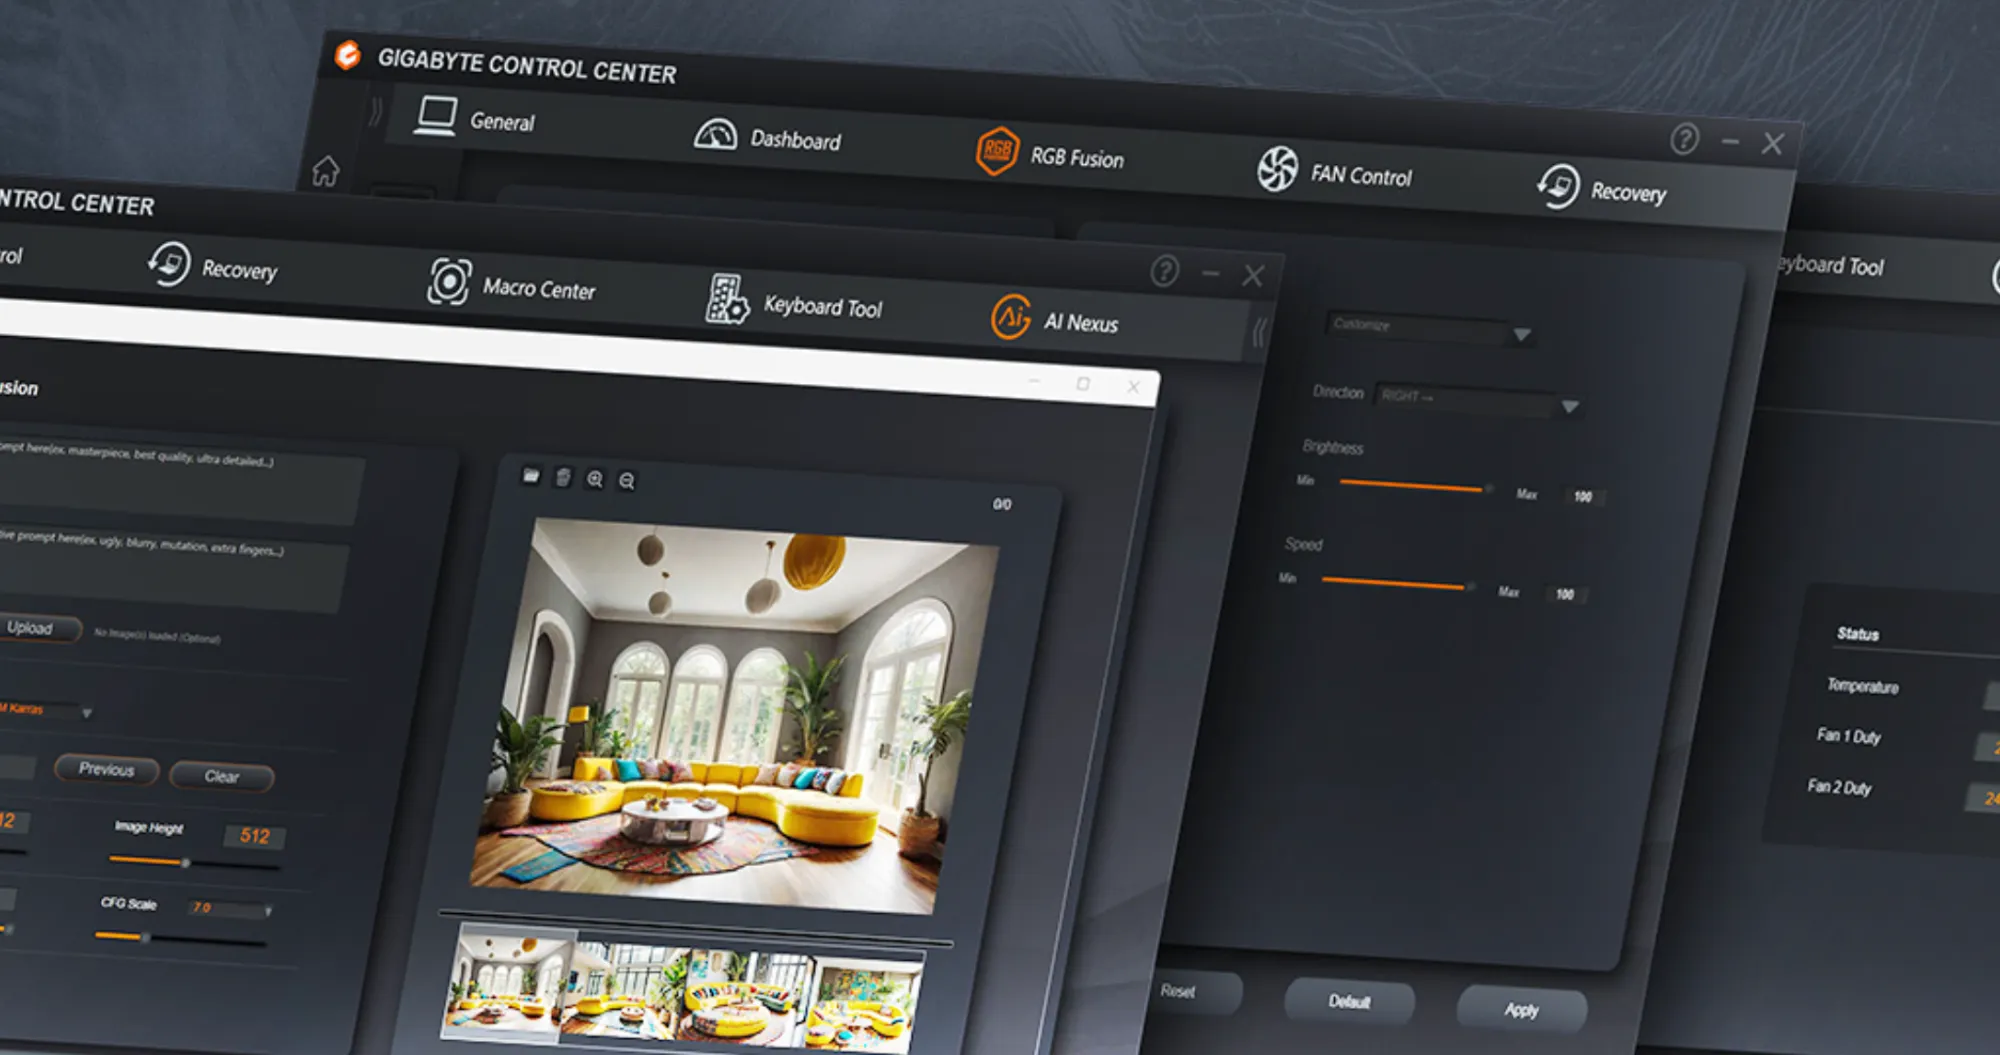
Task: Click the home icon in sidebar
Action: (x=325, y=172)
